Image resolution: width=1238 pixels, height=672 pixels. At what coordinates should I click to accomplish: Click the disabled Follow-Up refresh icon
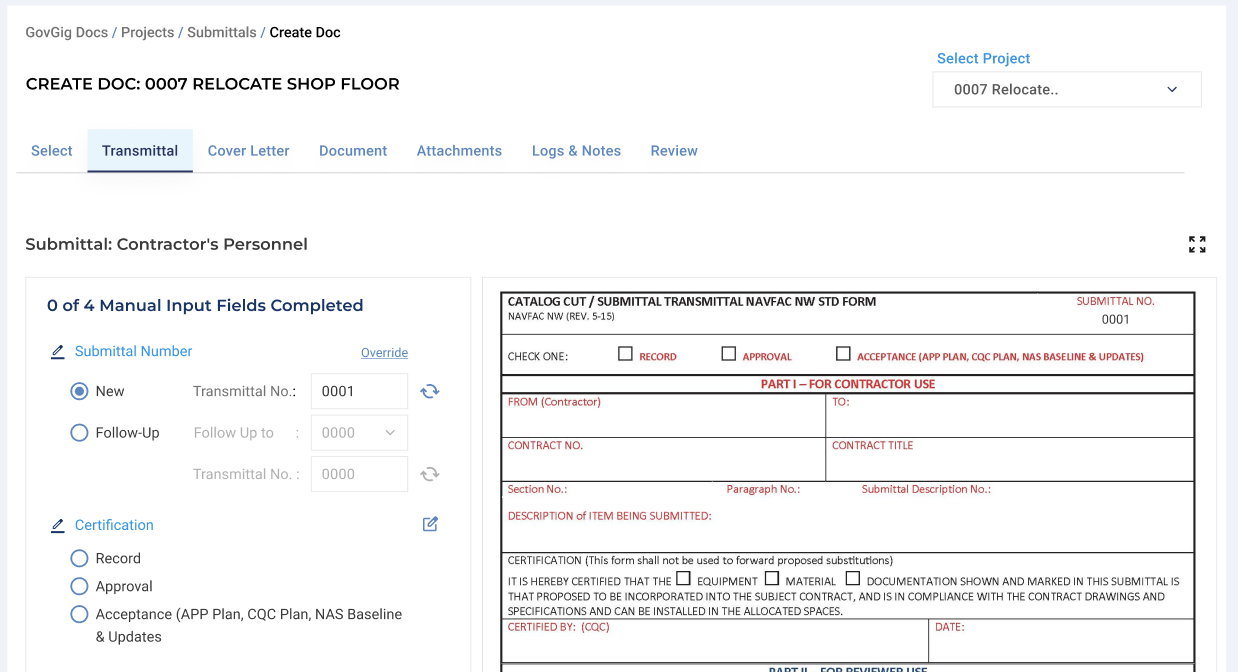[430, 475]
